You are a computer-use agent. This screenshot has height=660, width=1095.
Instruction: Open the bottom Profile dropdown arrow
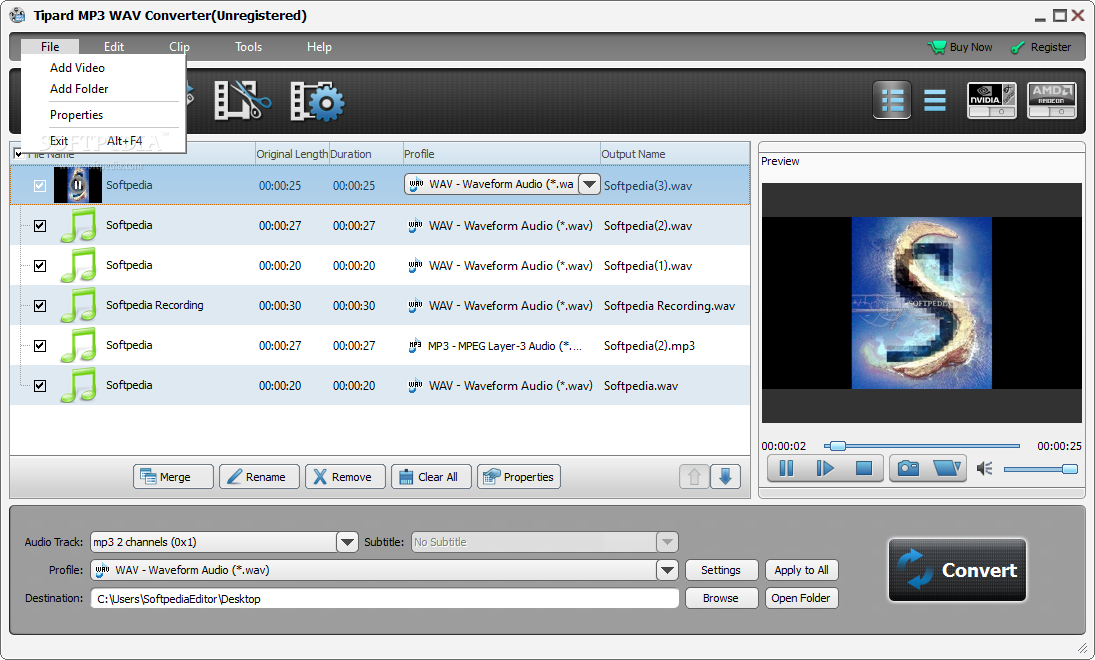(x=667, y=570)
